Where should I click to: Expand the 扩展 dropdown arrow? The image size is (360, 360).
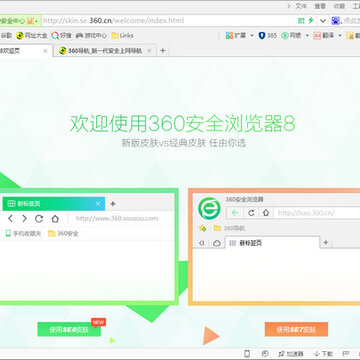[252, 35]
